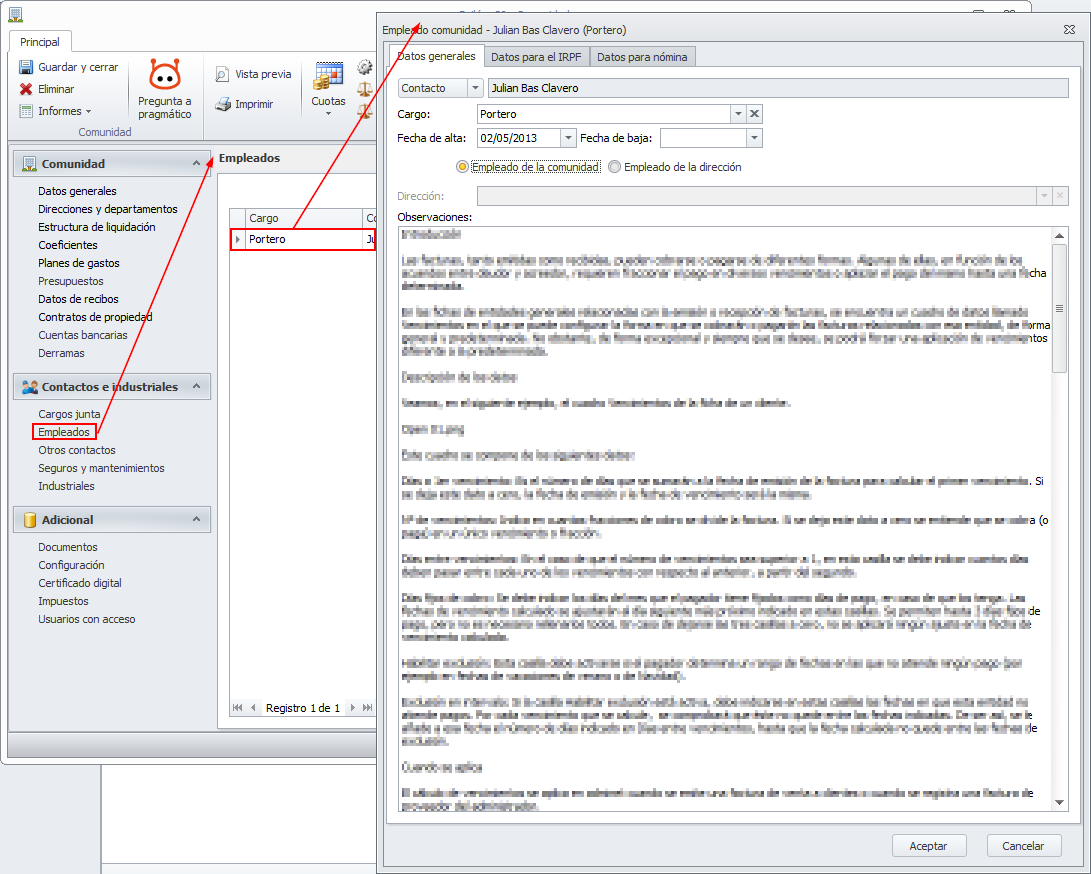
Task: Select Empleado de la comunidad option
Action: click(x=529, y=167)
